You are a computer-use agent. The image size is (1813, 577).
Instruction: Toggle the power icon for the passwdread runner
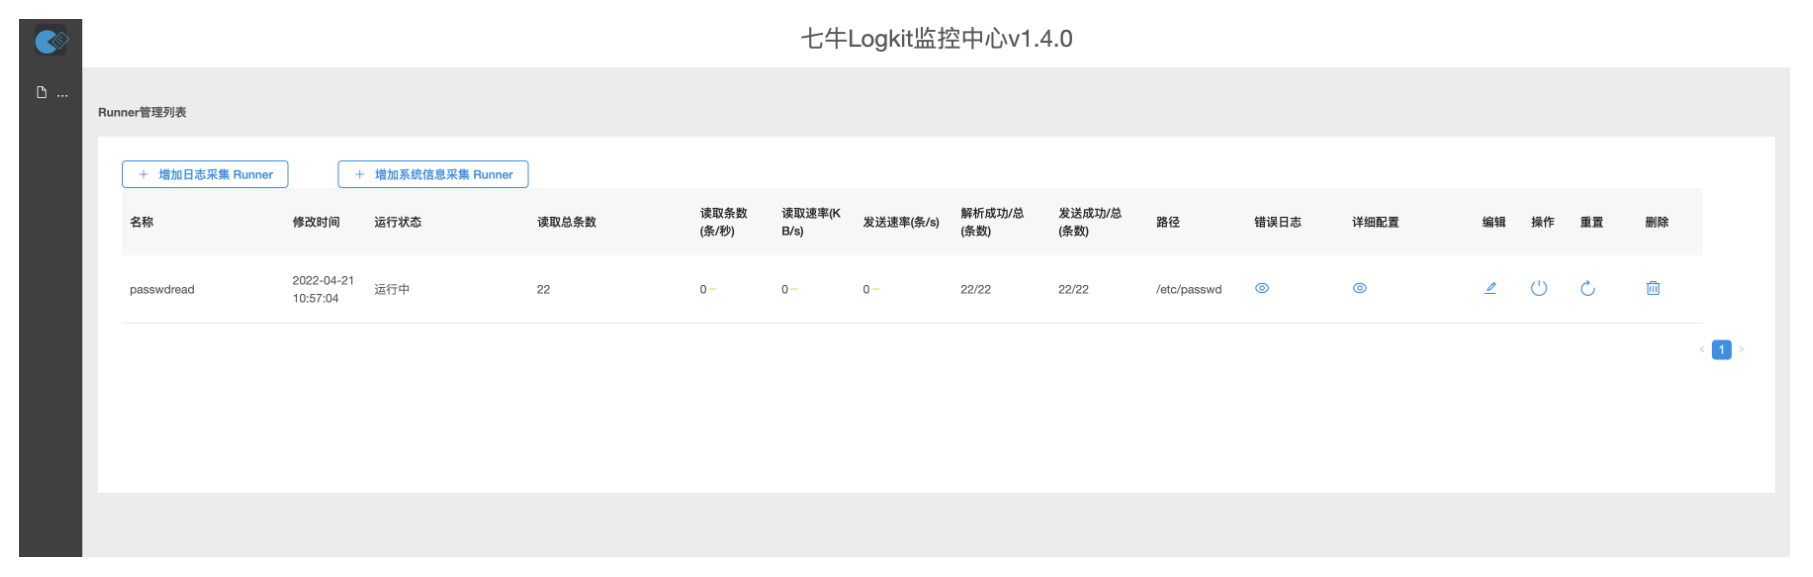pos(1538,288)
